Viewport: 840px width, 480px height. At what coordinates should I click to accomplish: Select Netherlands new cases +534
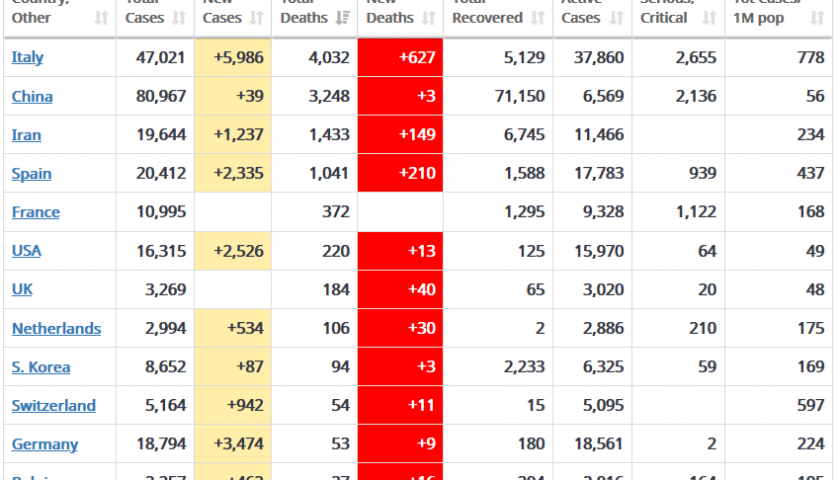click(x=245, y=328)
